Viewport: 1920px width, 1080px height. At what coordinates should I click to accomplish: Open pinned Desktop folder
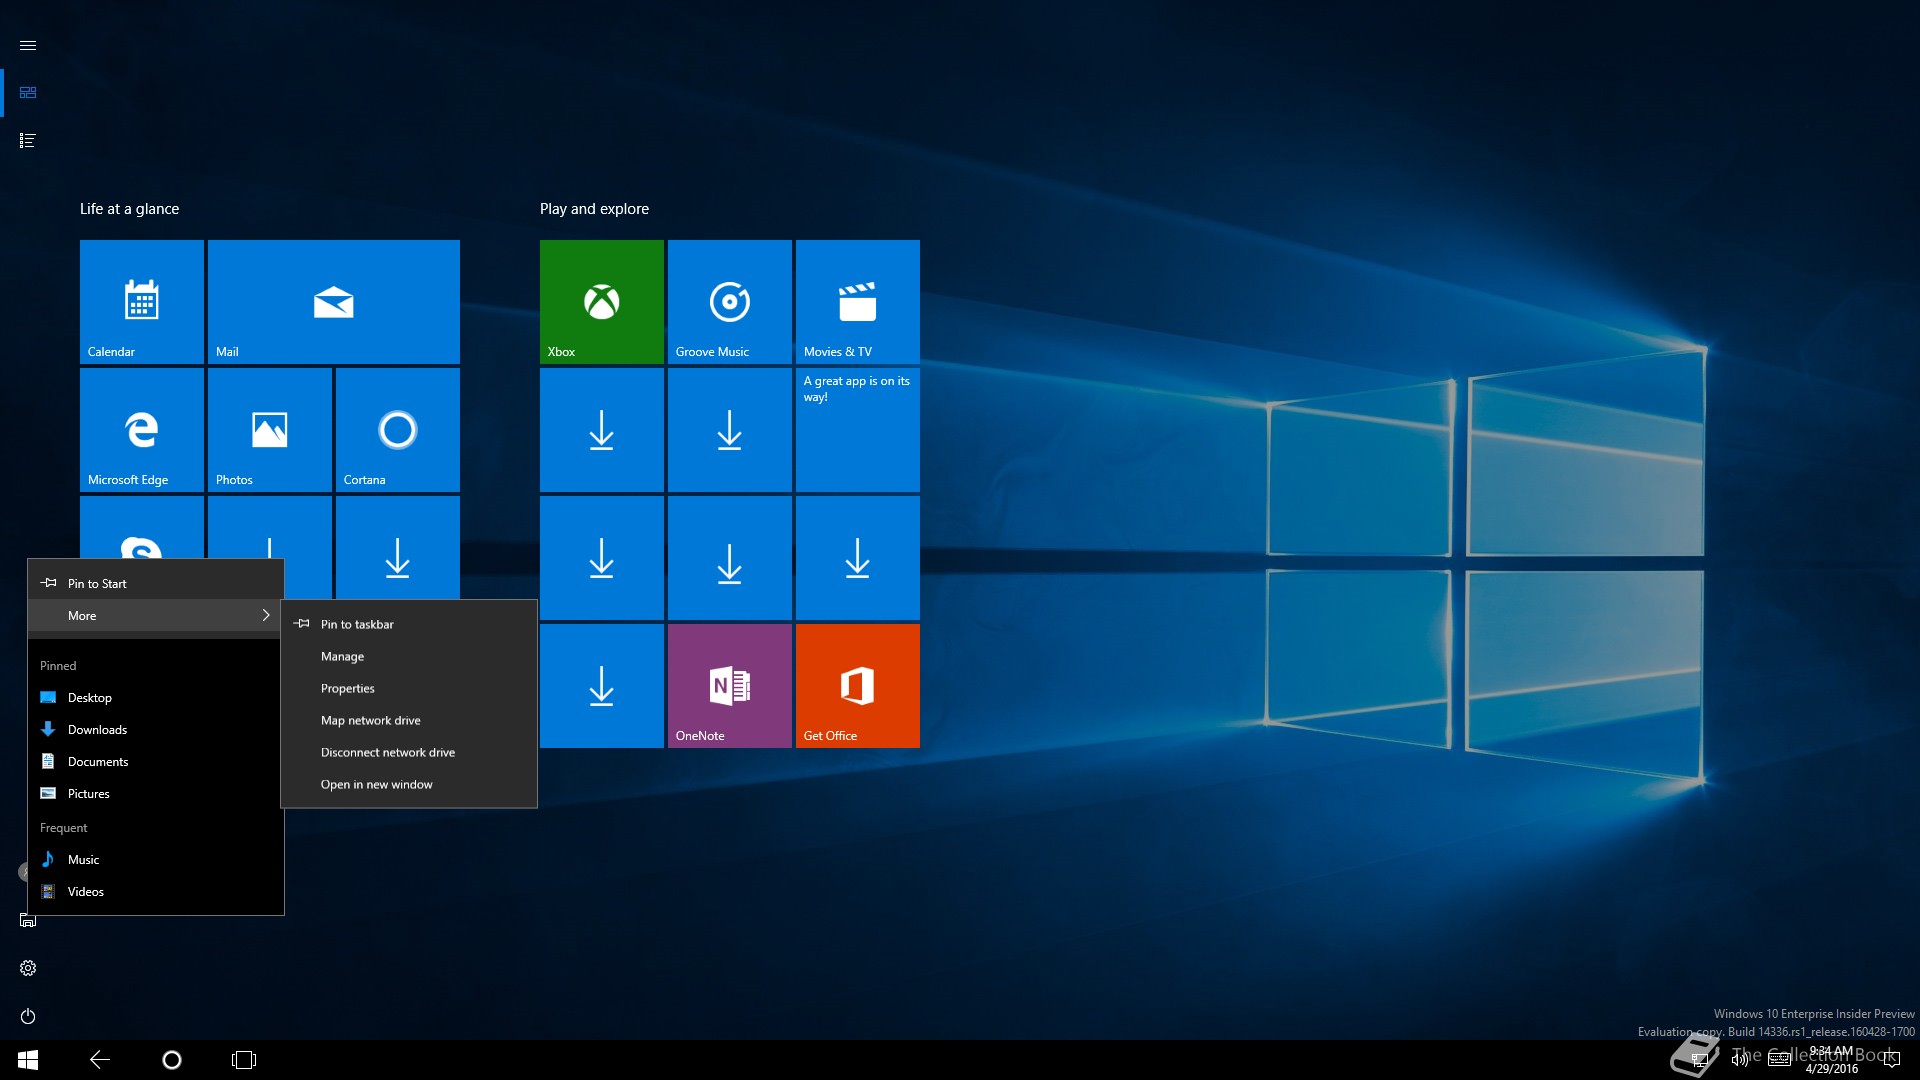(156, 698)
